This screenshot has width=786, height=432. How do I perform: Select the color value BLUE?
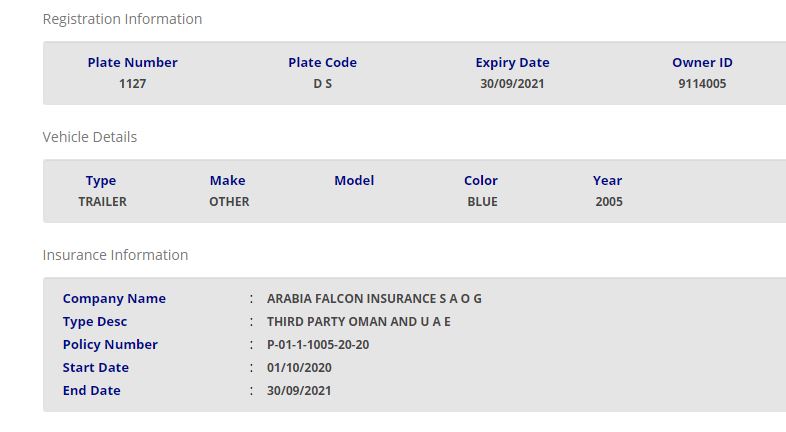(x=482, y=202)
